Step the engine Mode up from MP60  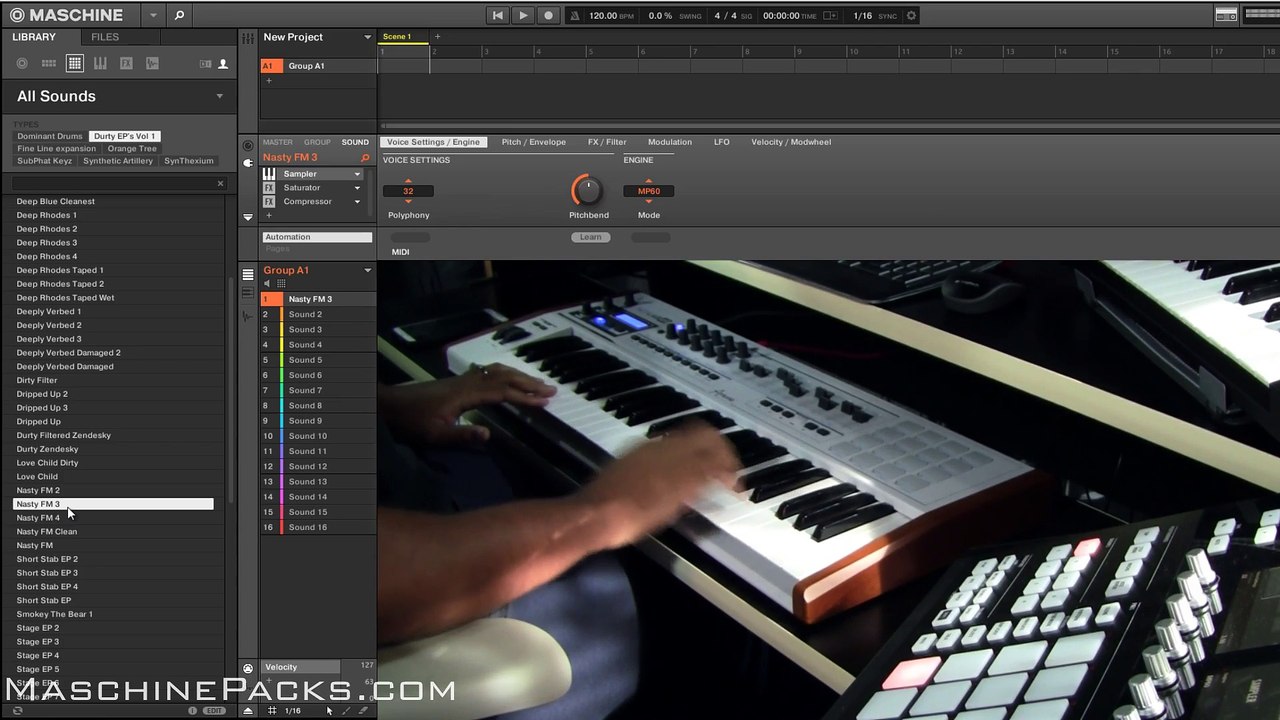pyautogui.click(x=649, y=181)
